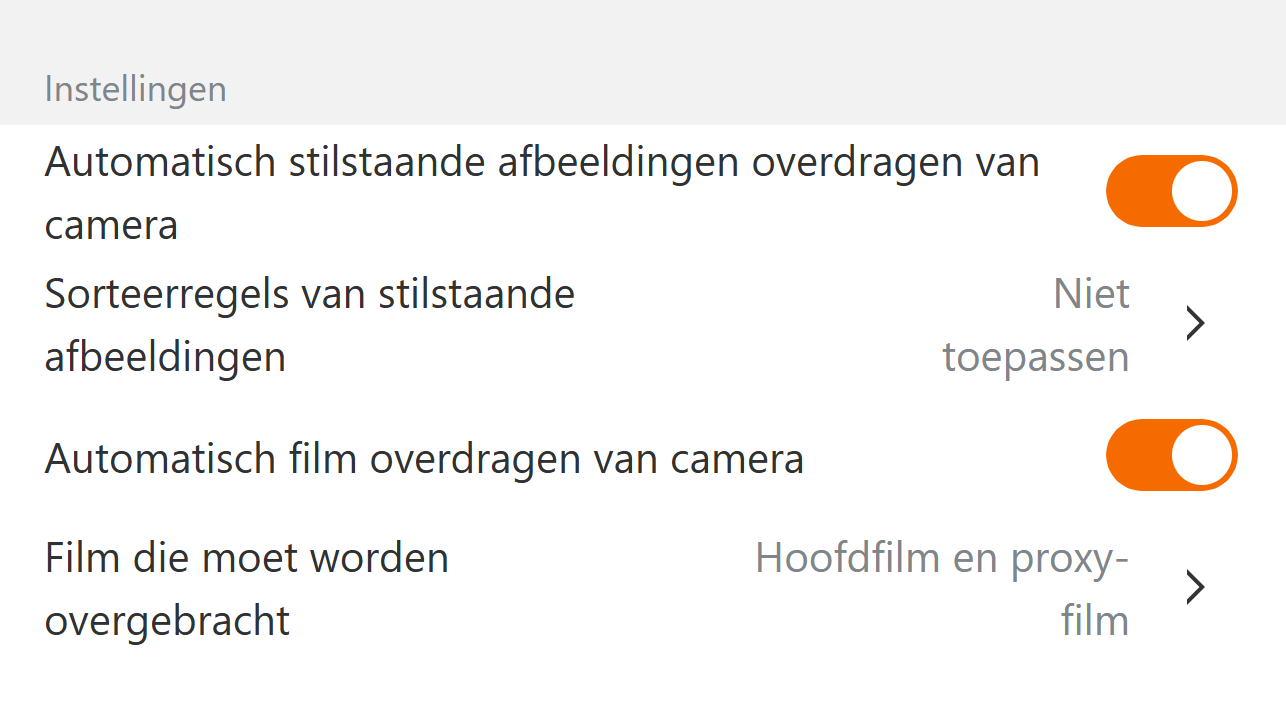Open Sorteerregels chevron arrow
The image size is (1286, 707).
1194,324
